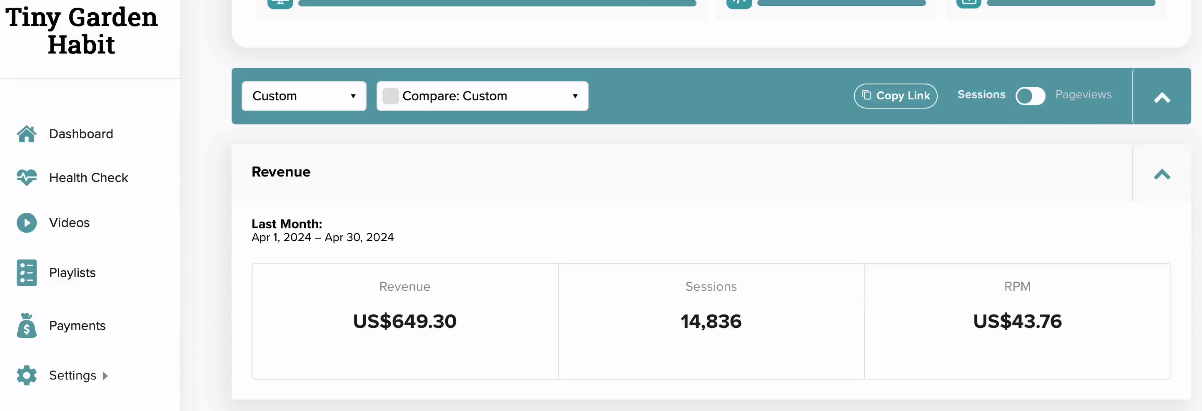Click the Tiny Garden Habit site title
This screenshot has width=1202, height=411.
click(x=82, y=31)
